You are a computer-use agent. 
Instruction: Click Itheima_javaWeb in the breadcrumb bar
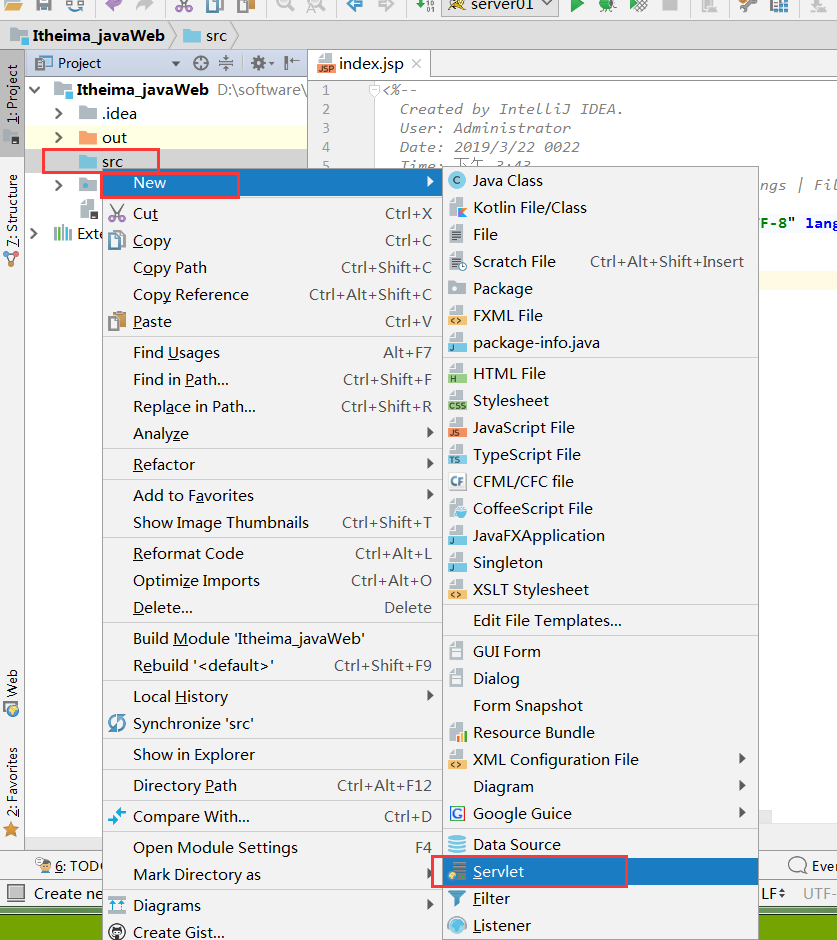(88, 36)
